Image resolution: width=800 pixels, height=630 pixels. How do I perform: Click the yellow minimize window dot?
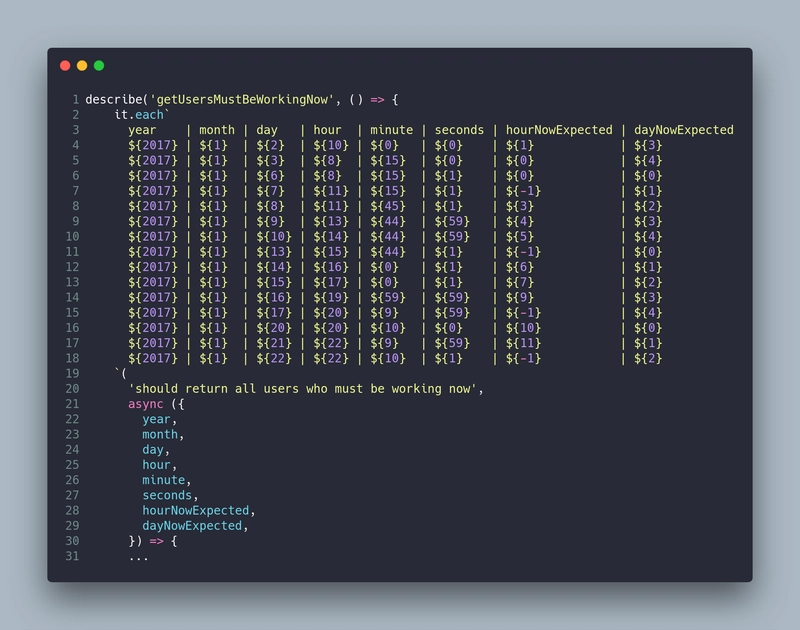[x=82, y=65]
